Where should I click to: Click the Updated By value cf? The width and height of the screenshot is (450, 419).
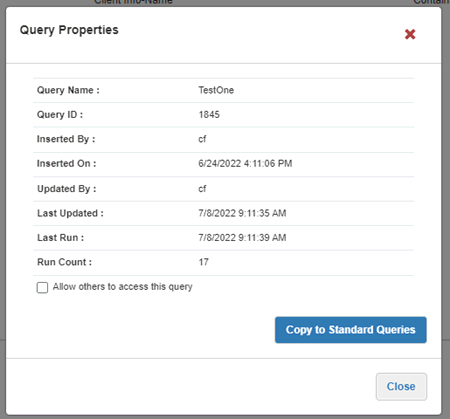pos(202,189)
